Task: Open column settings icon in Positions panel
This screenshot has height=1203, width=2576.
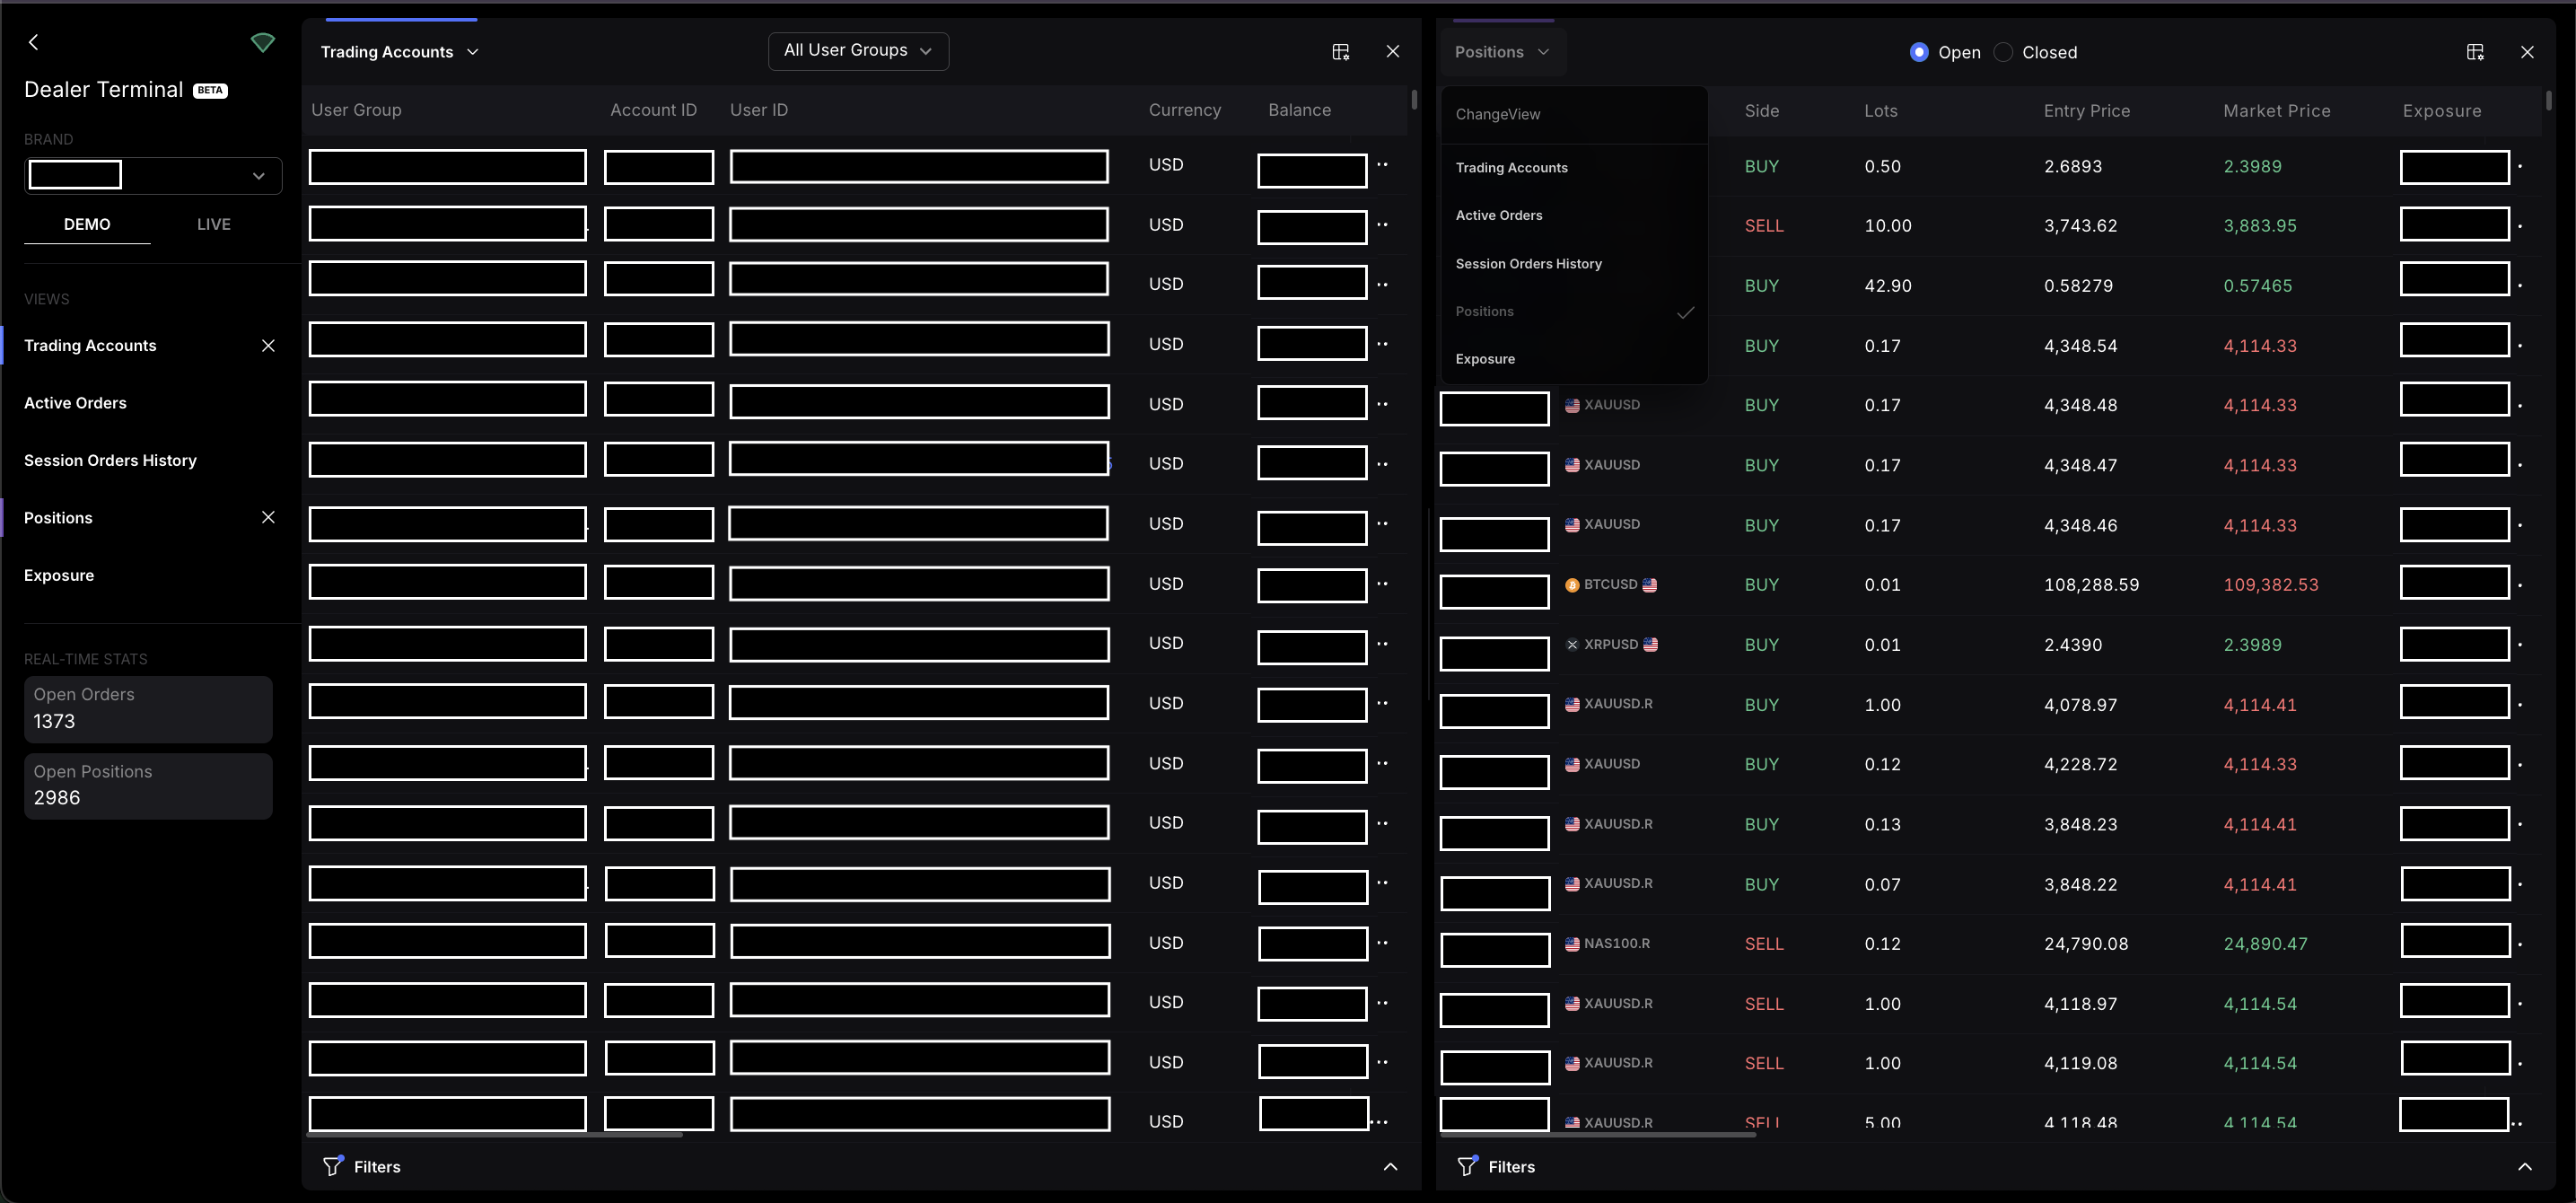Action: (2475, 52)
